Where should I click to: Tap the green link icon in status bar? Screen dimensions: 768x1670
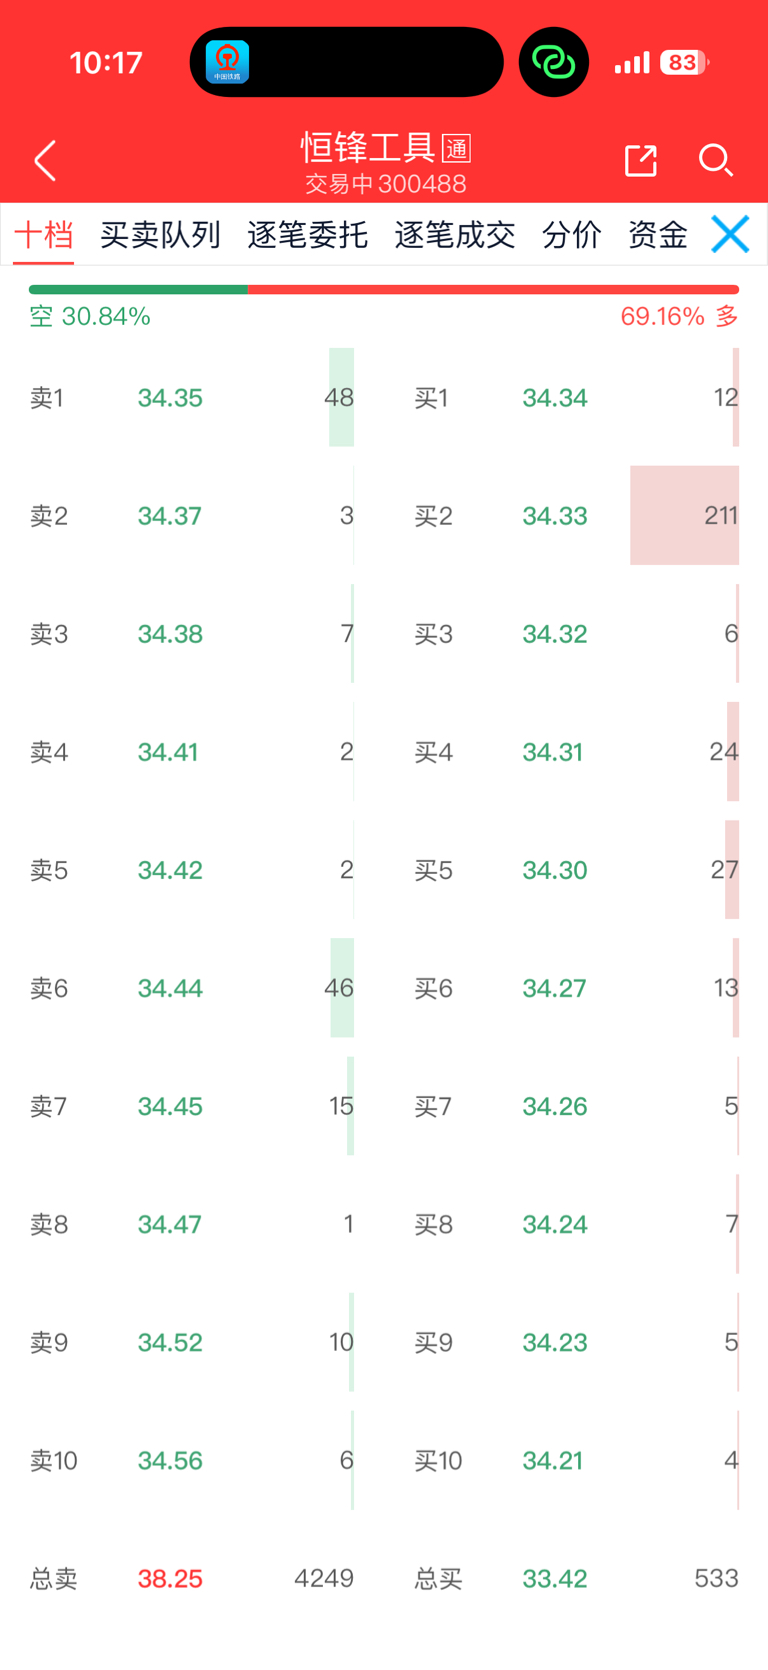[x=553, y=62]
